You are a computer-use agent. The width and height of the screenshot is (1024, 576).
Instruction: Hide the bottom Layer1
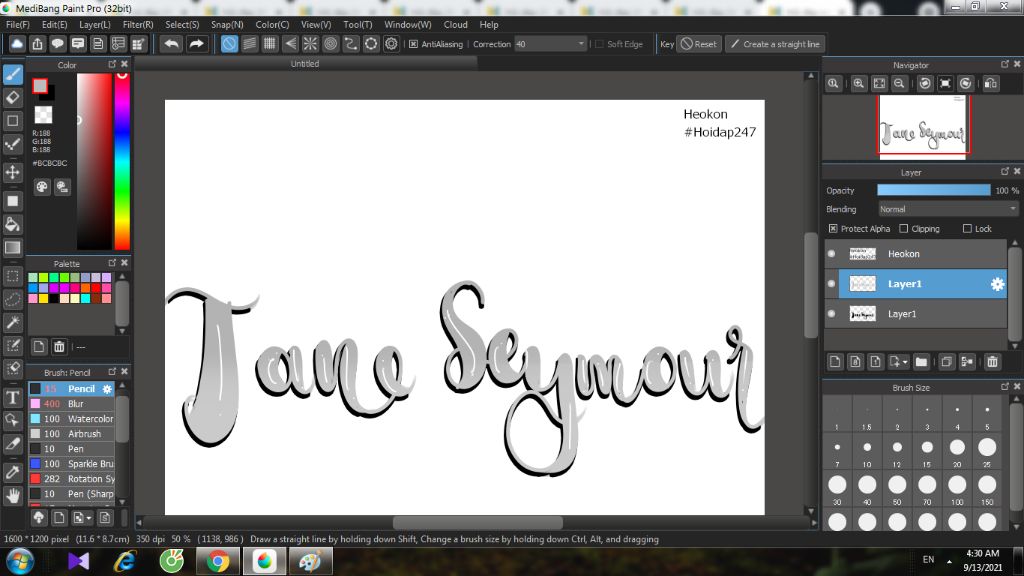(x=831, y=314)
